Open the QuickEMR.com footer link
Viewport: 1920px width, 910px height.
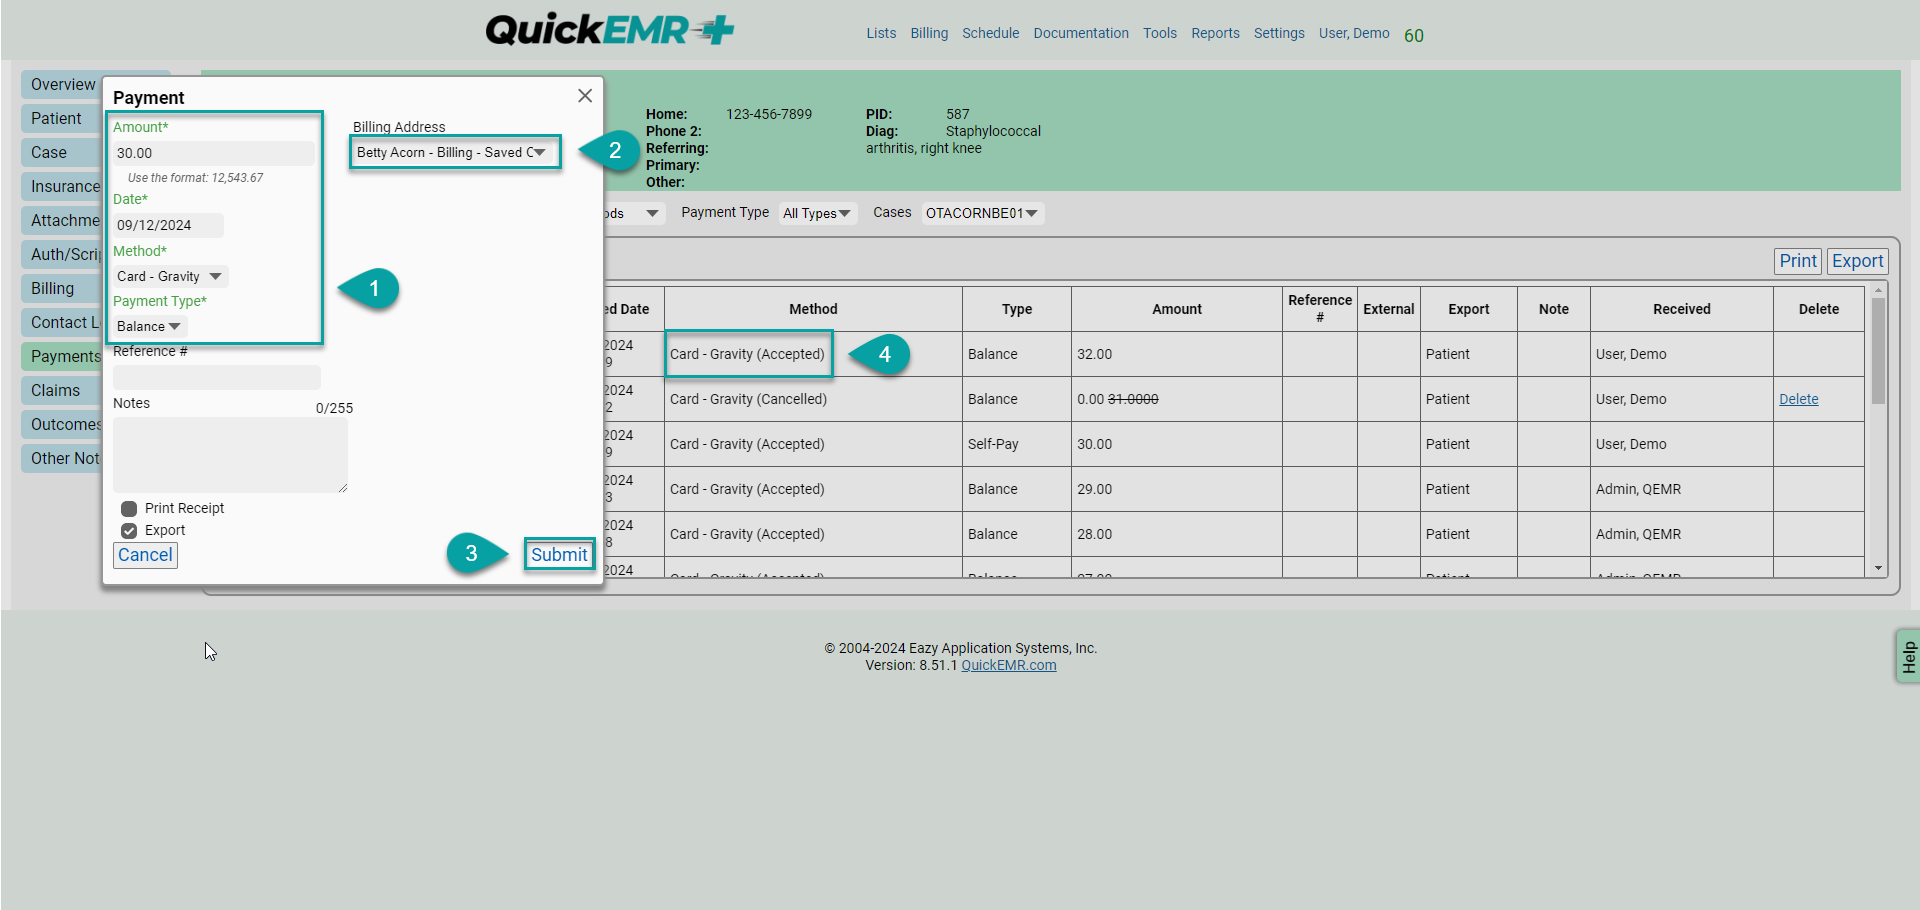coord(1009,665)
